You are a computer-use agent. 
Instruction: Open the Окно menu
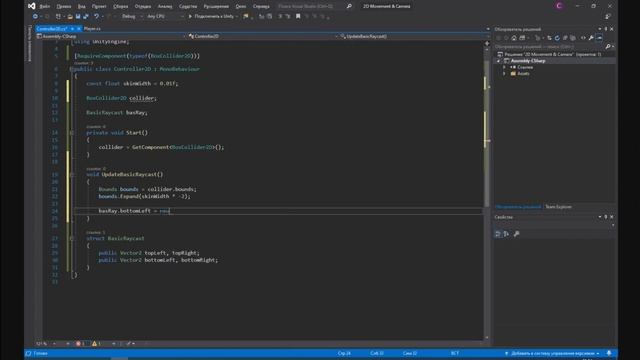coord(241,7)
